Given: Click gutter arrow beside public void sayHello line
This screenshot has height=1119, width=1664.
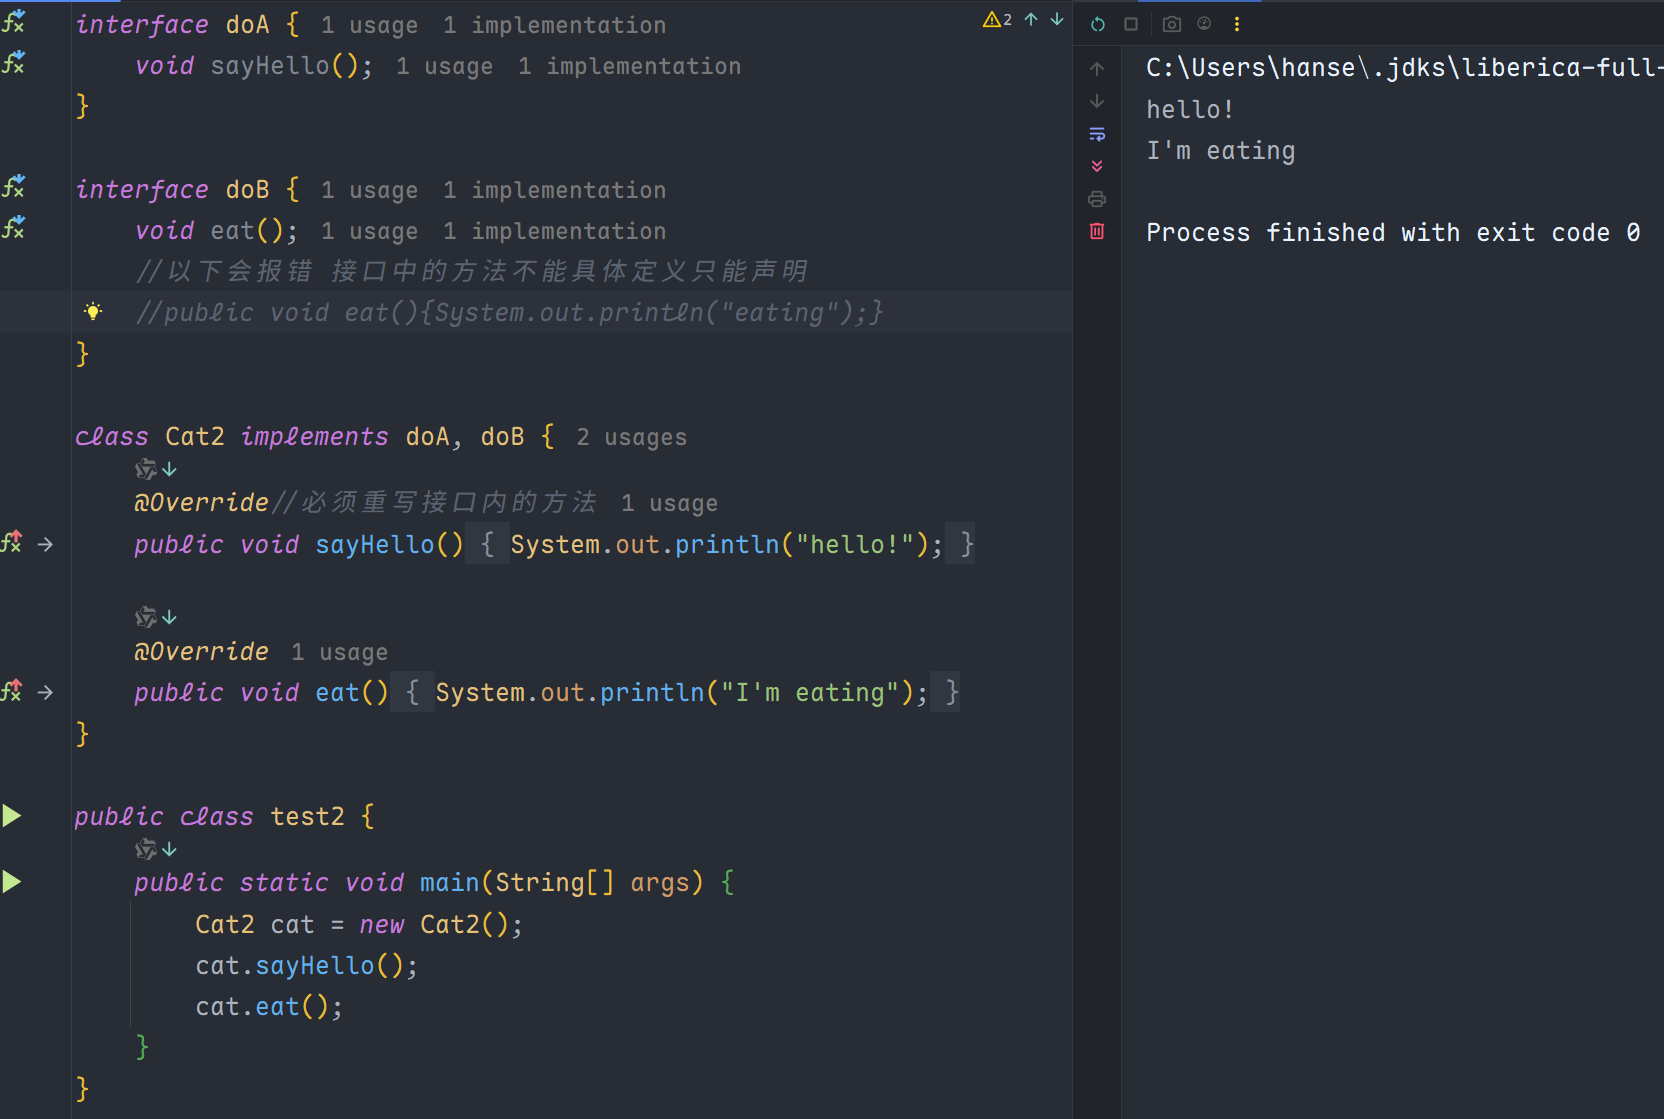Looking at the screenshot, I should click(45, 544).
